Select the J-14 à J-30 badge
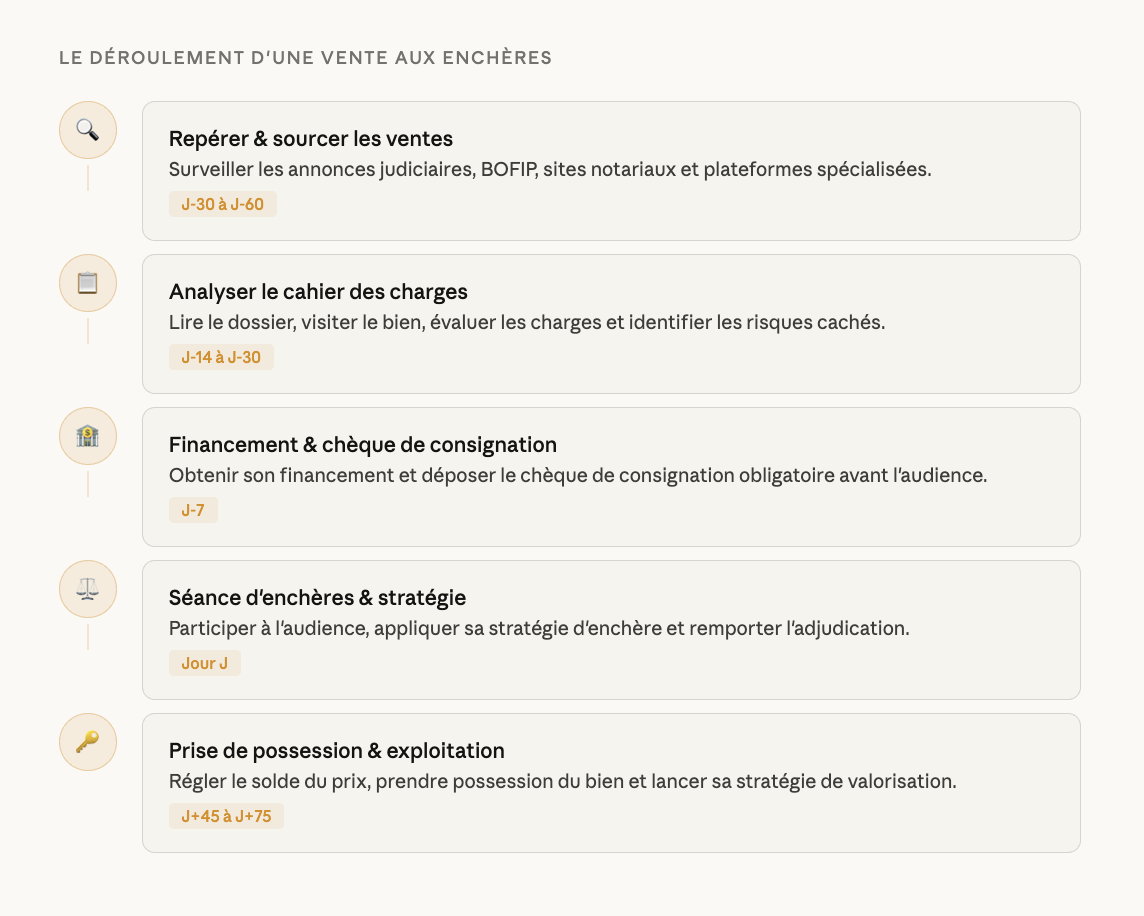Image resolution: width=1144 pixels, height=916 pixels. [221, 357]
